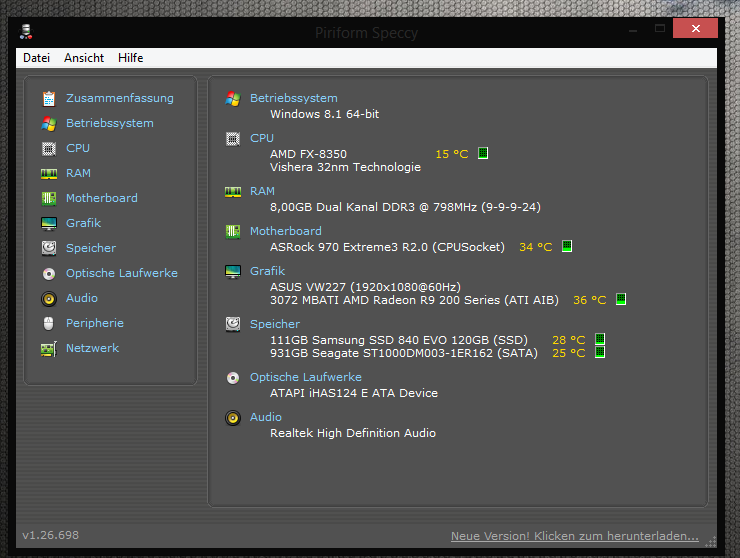Click the Windows flag icon beside Betriebssystem heading
Image resolution: width=740 pixels, height=558 pixels.
click(233, 98)
